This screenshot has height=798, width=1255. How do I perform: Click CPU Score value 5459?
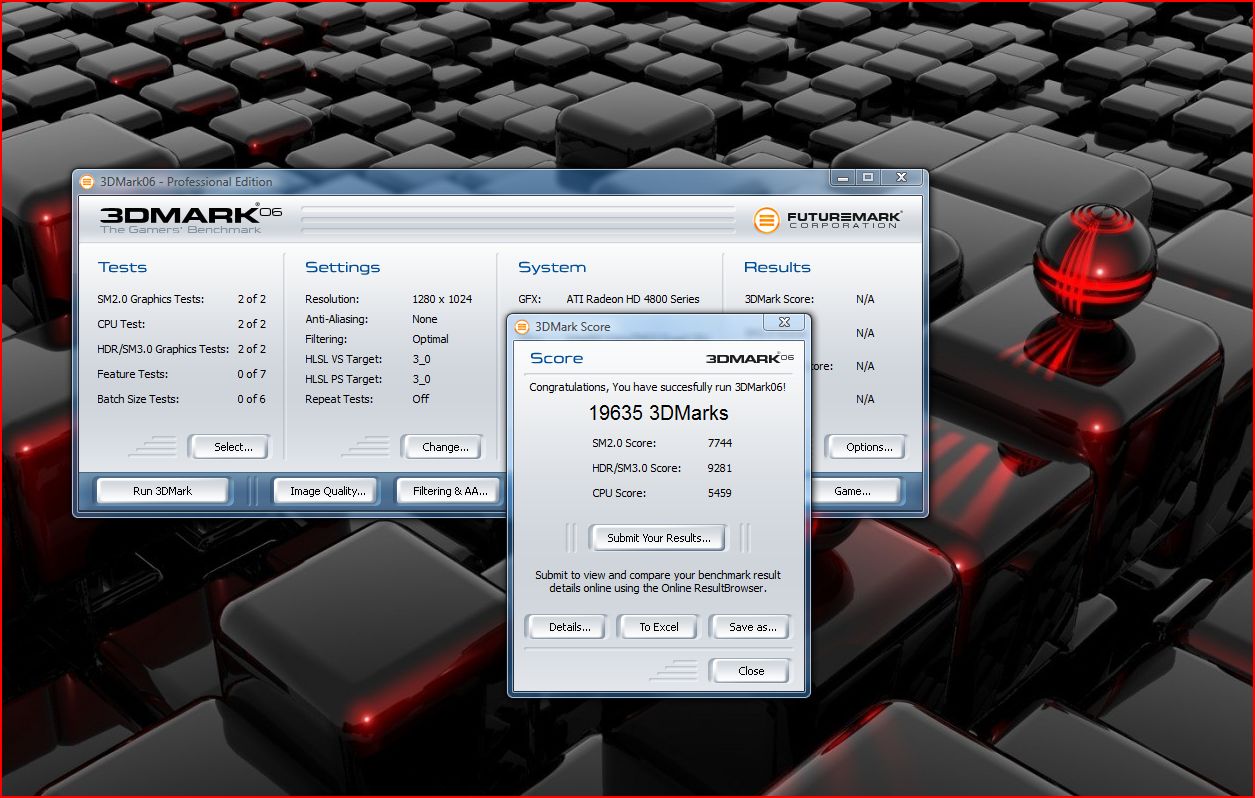pyautogui.click(x=719, y=493)
